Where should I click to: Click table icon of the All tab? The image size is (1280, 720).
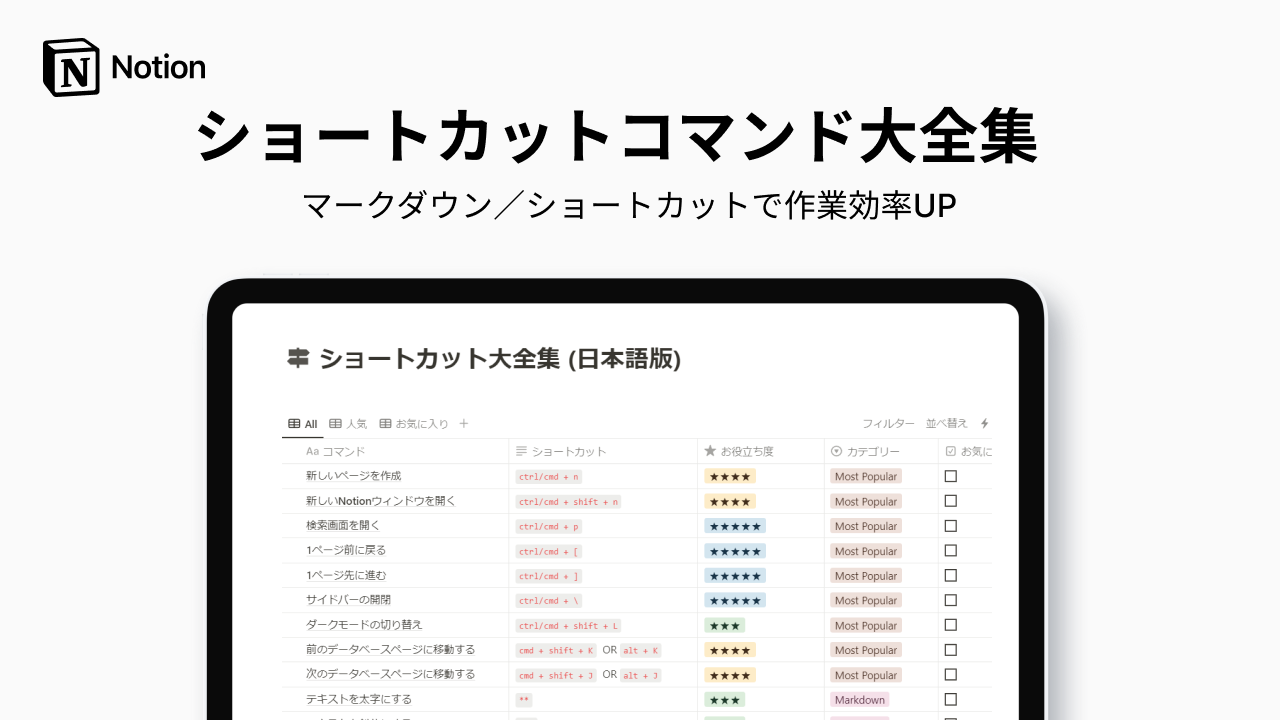[x=294, y=424]
